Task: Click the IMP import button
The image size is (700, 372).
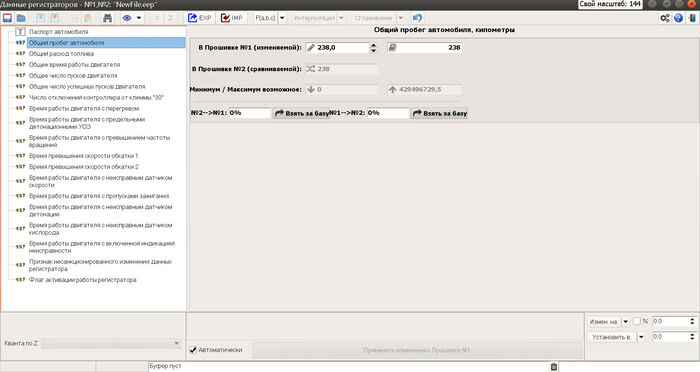Action: 232,18
